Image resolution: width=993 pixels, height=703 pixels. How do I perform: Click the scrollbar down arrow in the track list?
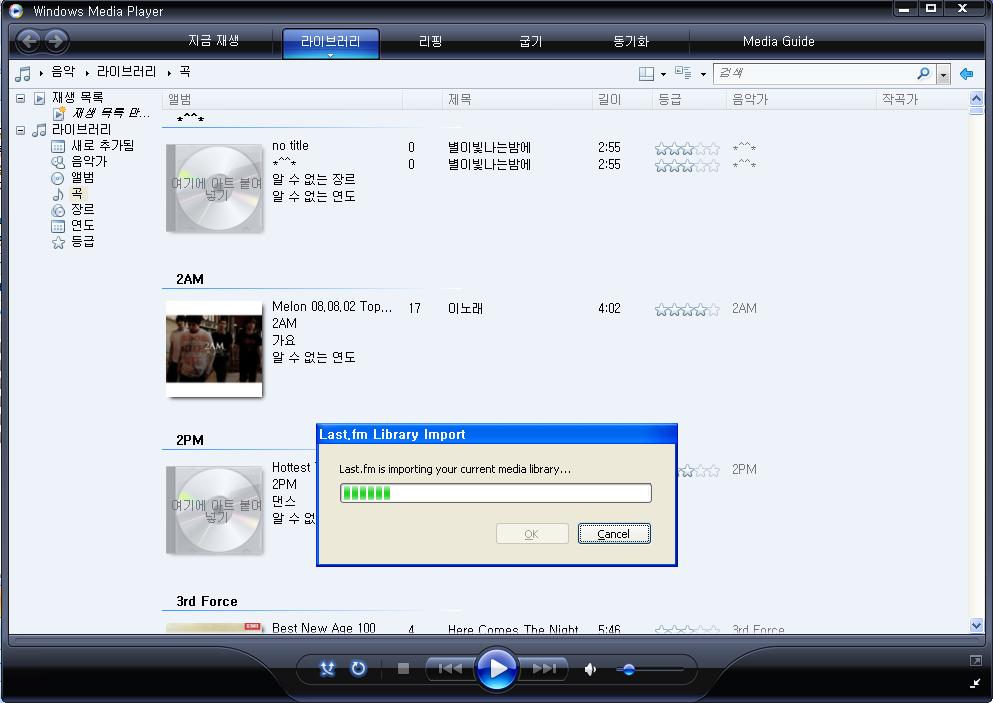pos(976,625)
